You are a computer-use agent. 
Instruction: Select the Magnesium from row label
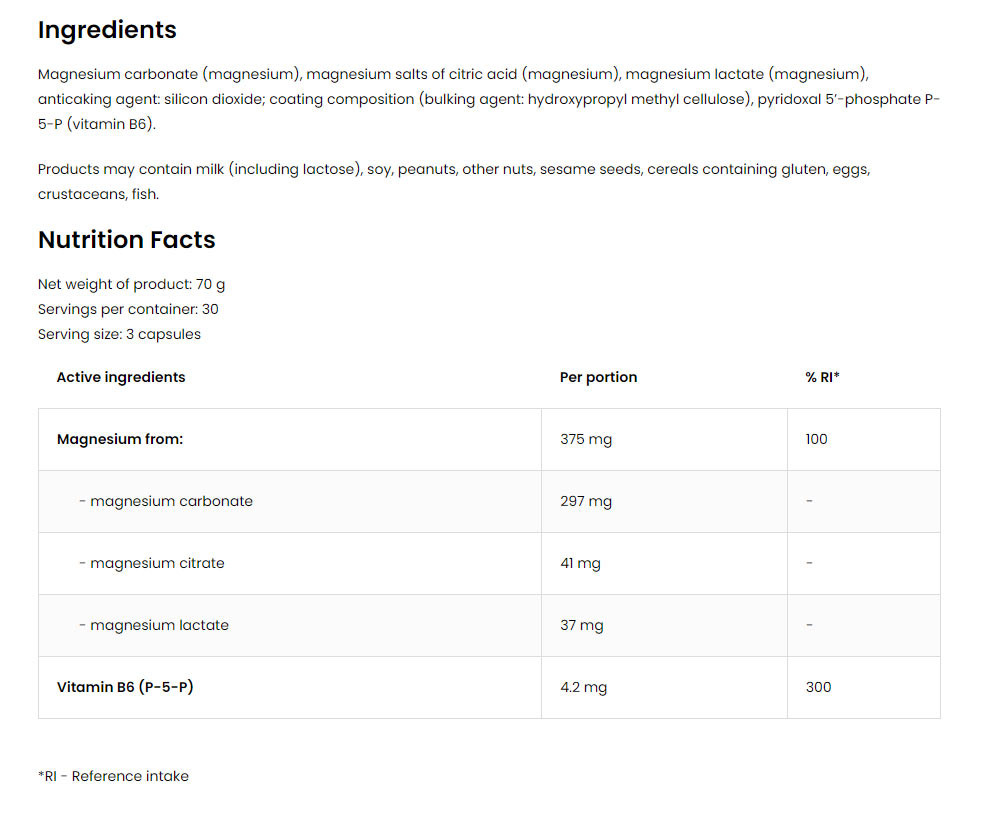click(x=120, y=439)
